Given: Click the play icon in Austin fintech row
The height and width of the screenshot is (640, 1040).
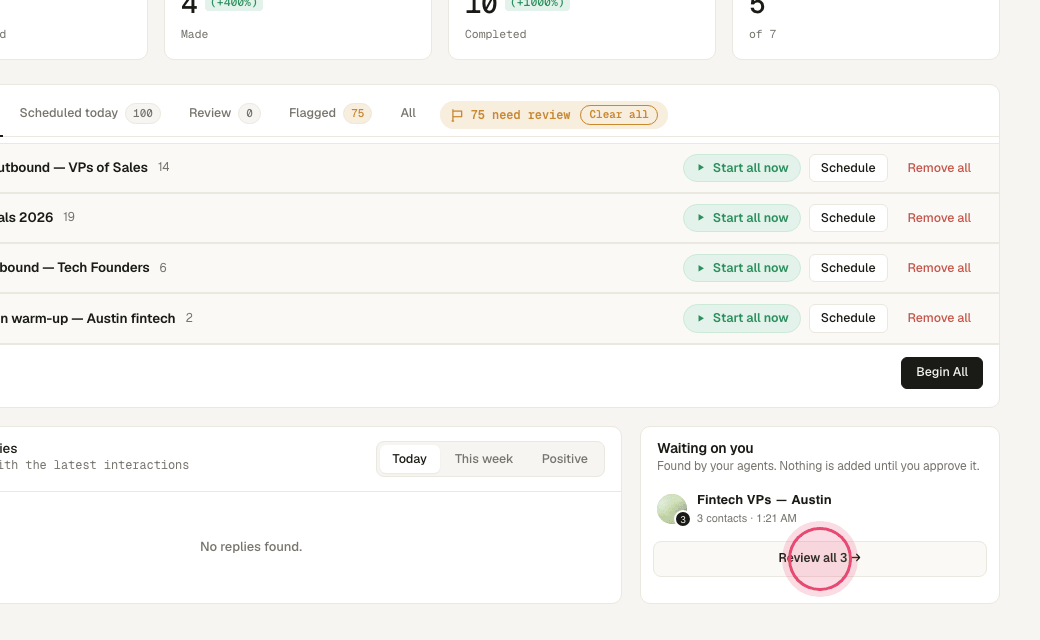Looking at the screenshot, I should pyautogui.click(x=700, y=318).
